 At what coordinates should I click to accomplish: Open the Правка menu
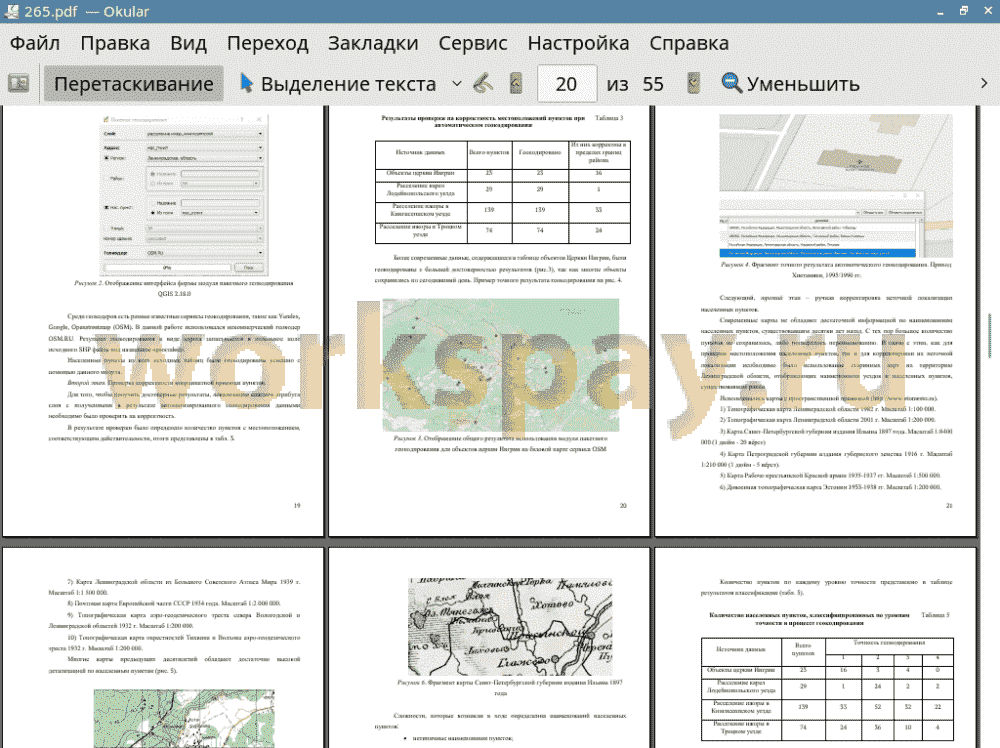coord(115,43)
